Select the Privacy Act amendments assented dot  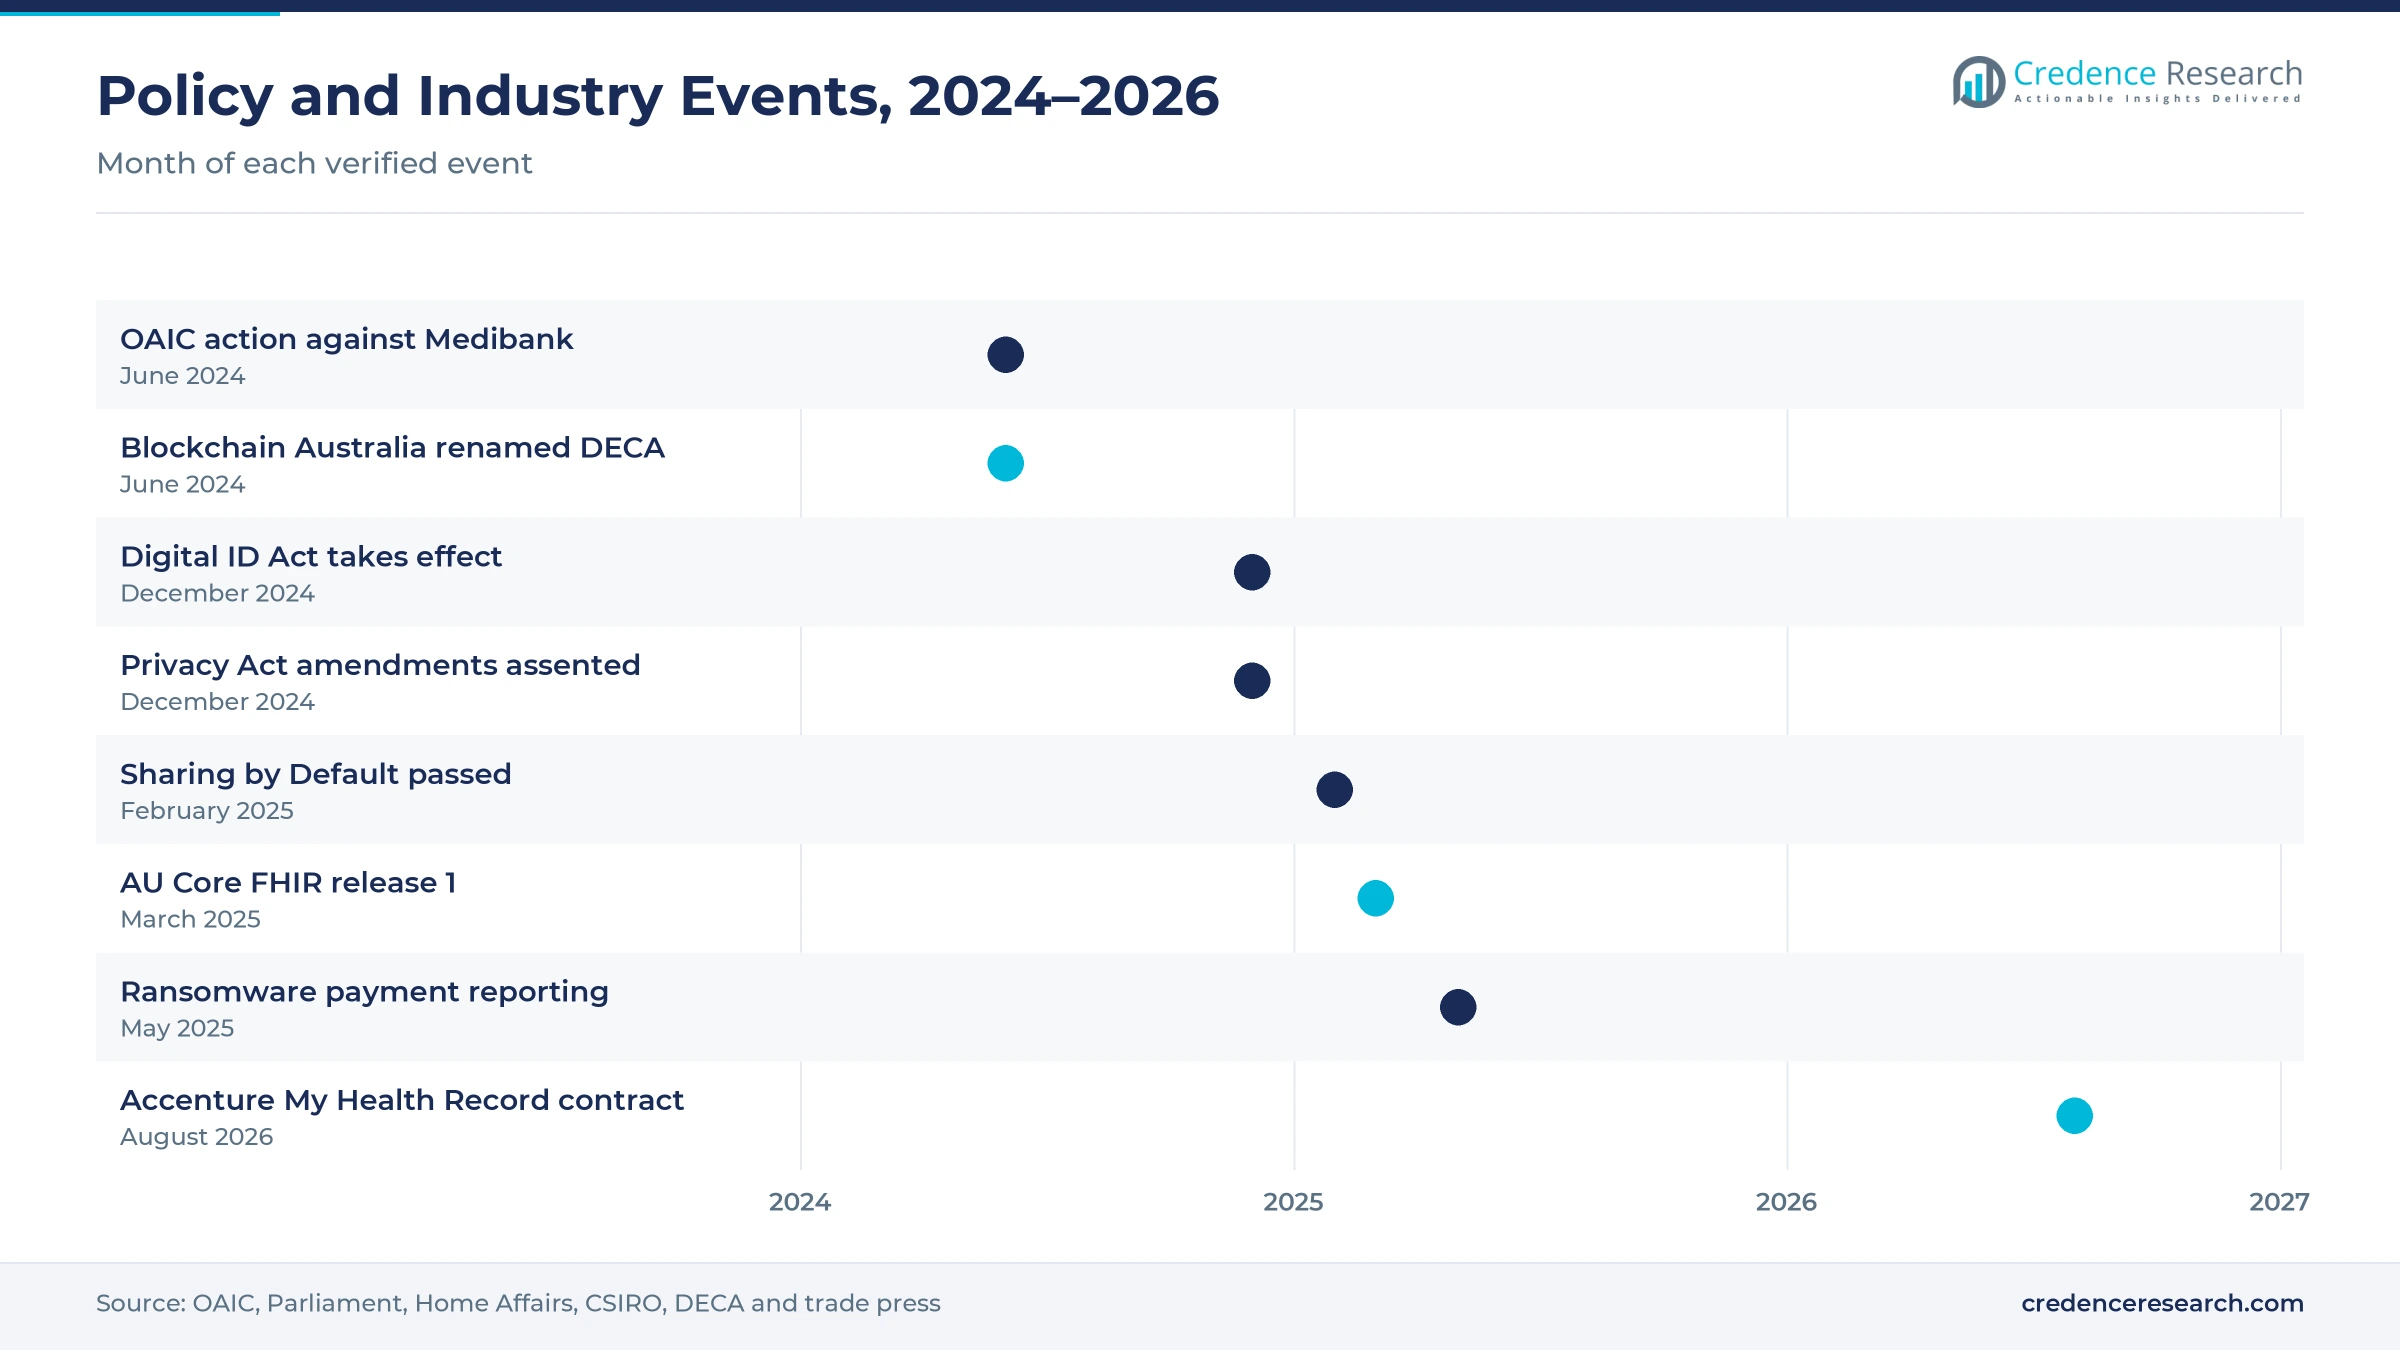[x=1252, y=681]
